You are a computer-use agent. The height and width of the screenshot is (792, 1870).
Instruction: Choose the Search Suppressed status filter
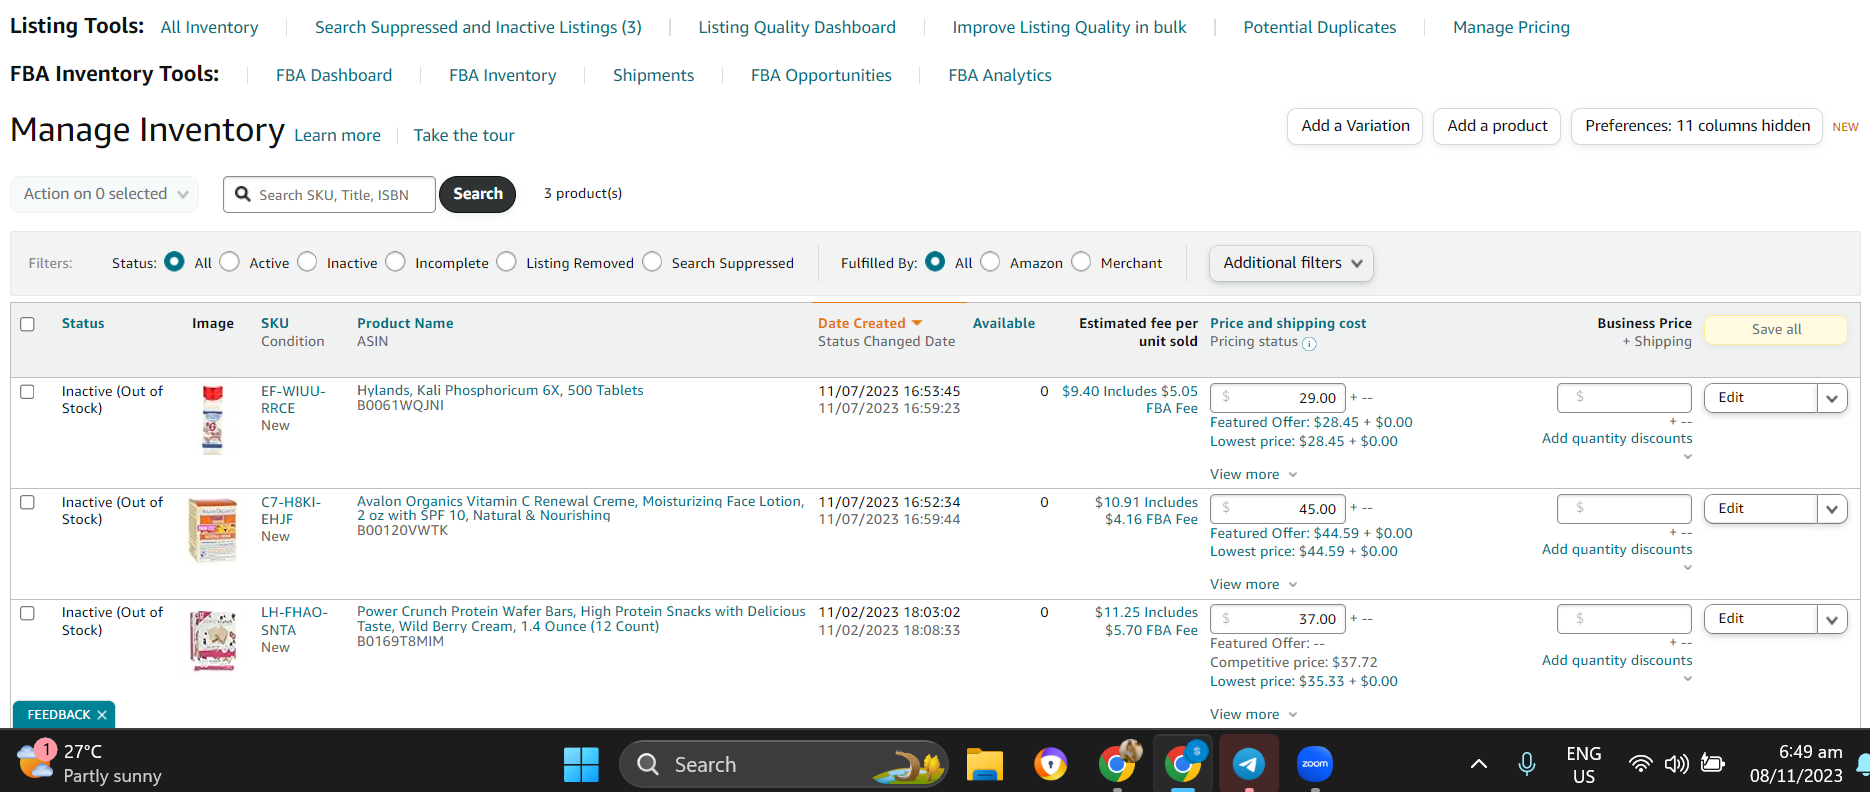point(652,262)
